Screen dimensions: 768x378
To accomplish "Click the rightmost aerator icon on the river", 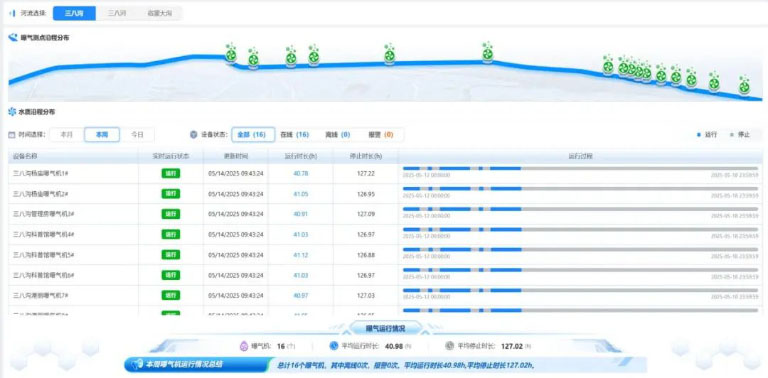I will pyautogui.click(x=744, y=86).
